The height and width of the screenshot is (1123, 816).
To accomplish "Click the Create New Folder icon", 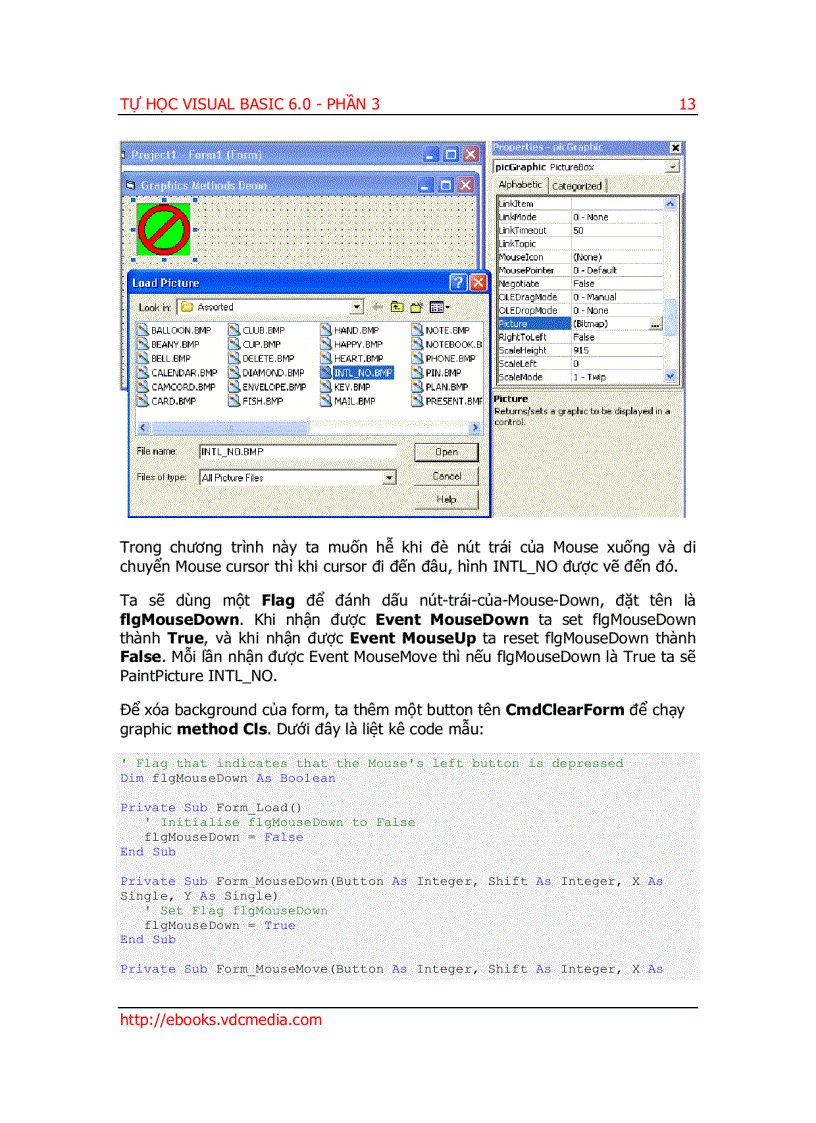I will tap(414, 307).
